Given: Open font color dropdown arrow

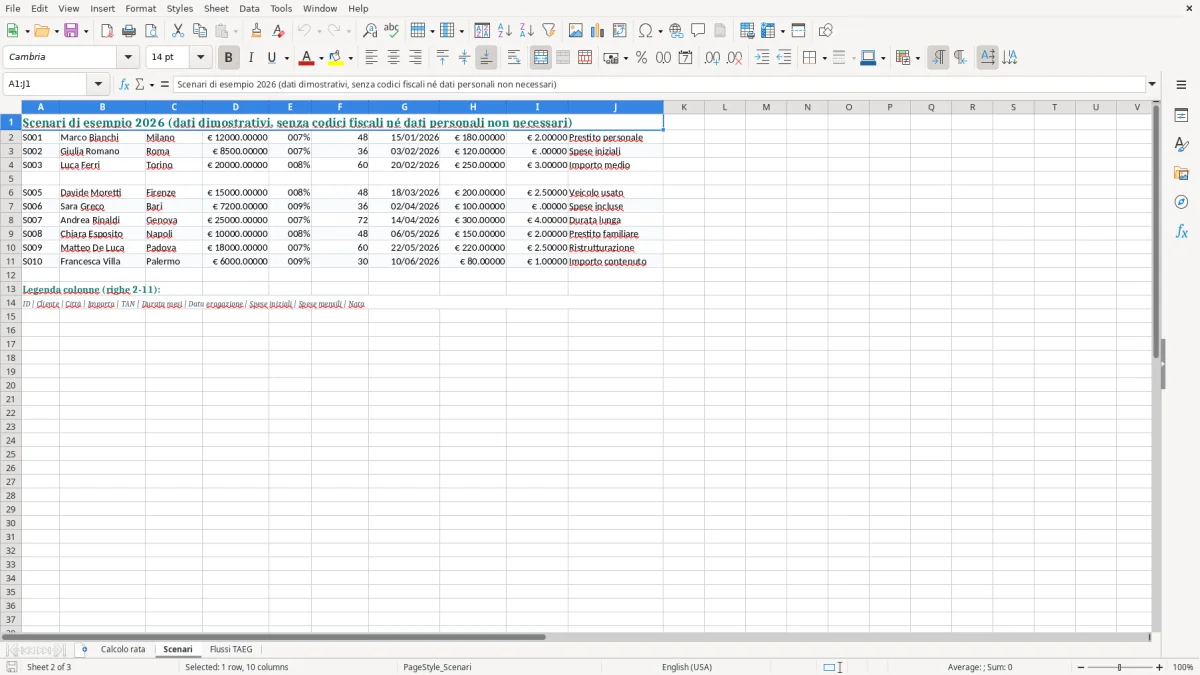Looking at the screenshot, I should pos(321,58).
